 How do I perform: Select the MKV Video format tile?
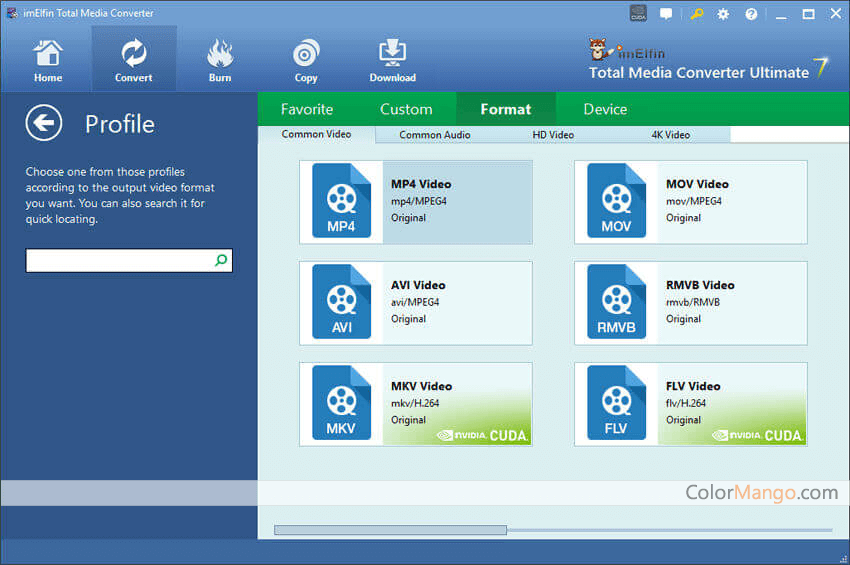click(x=415, y=404)
